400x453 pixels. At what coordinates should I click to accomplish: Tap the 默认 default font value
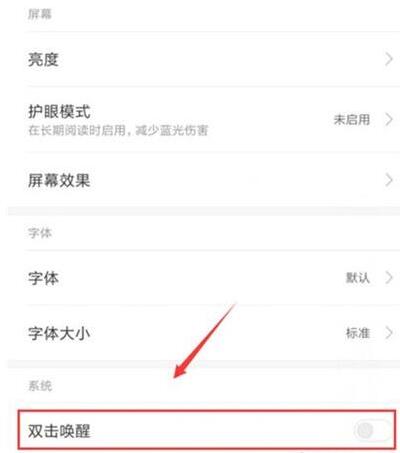(358, 277)
